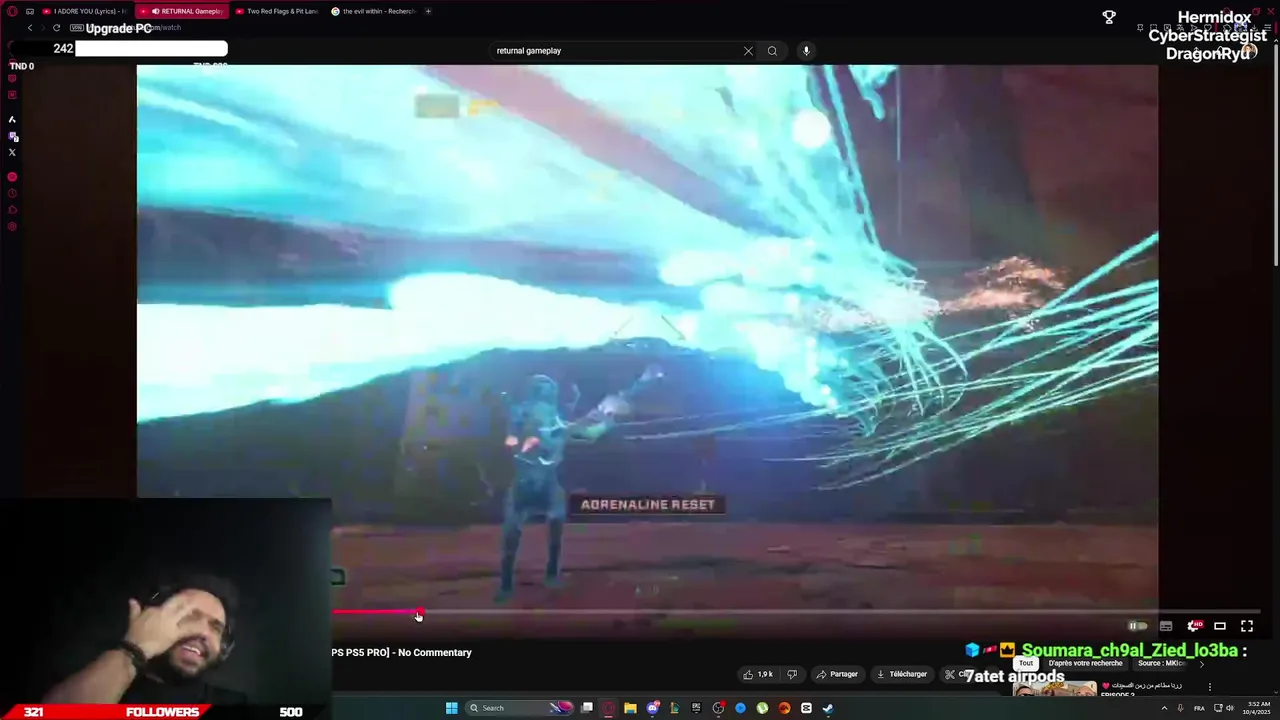Screen dimensions: 1280x720
Task: Open Steam from the taskbar
Action: [828, 708]
